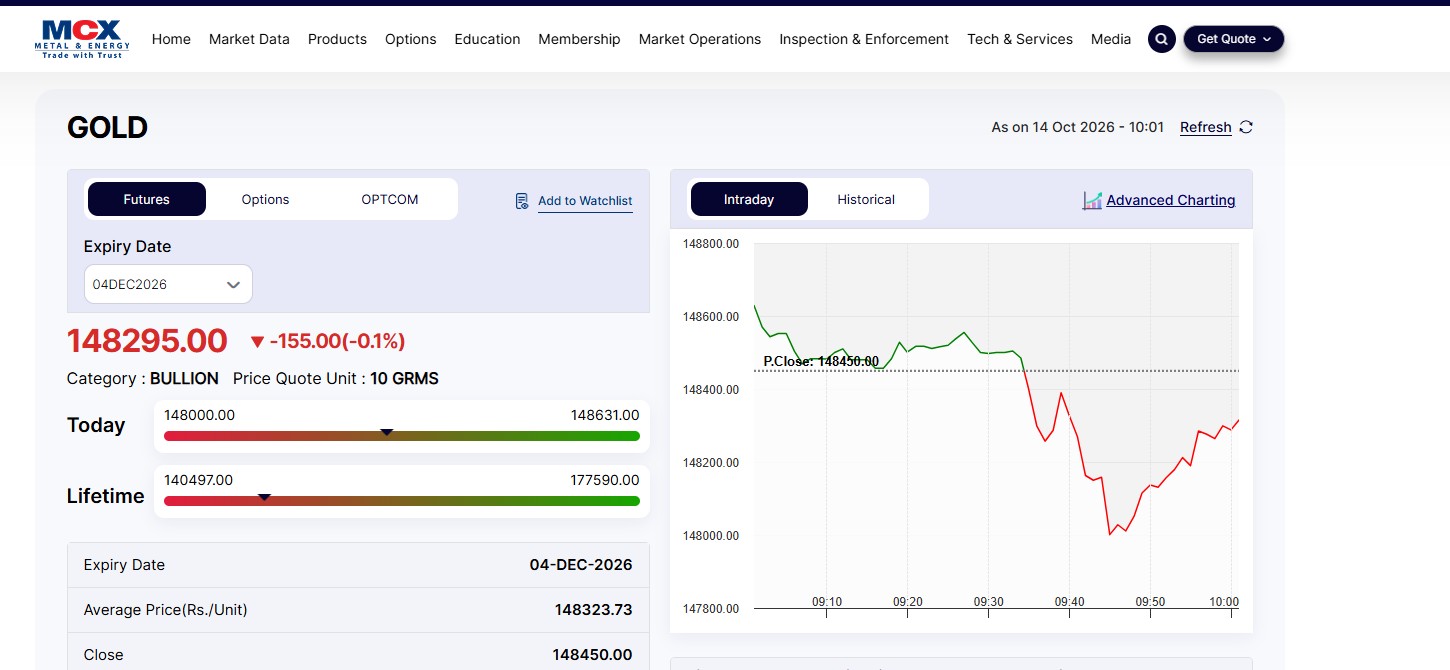Image resolution: width=1450 pixels, height=670 pixels.
Task: Open the Education menu
Action: coord(487,39)
